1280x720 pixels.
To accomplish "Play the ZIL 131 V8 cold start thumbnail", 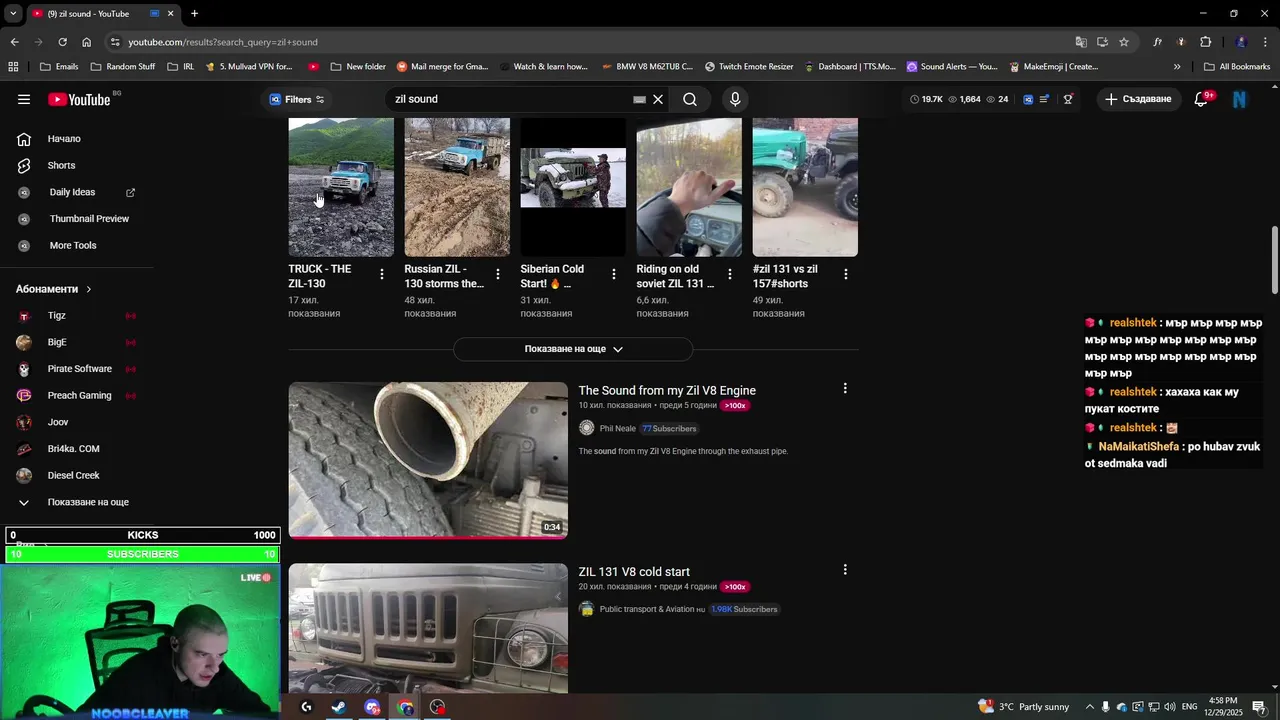I will tap(428, 628).
